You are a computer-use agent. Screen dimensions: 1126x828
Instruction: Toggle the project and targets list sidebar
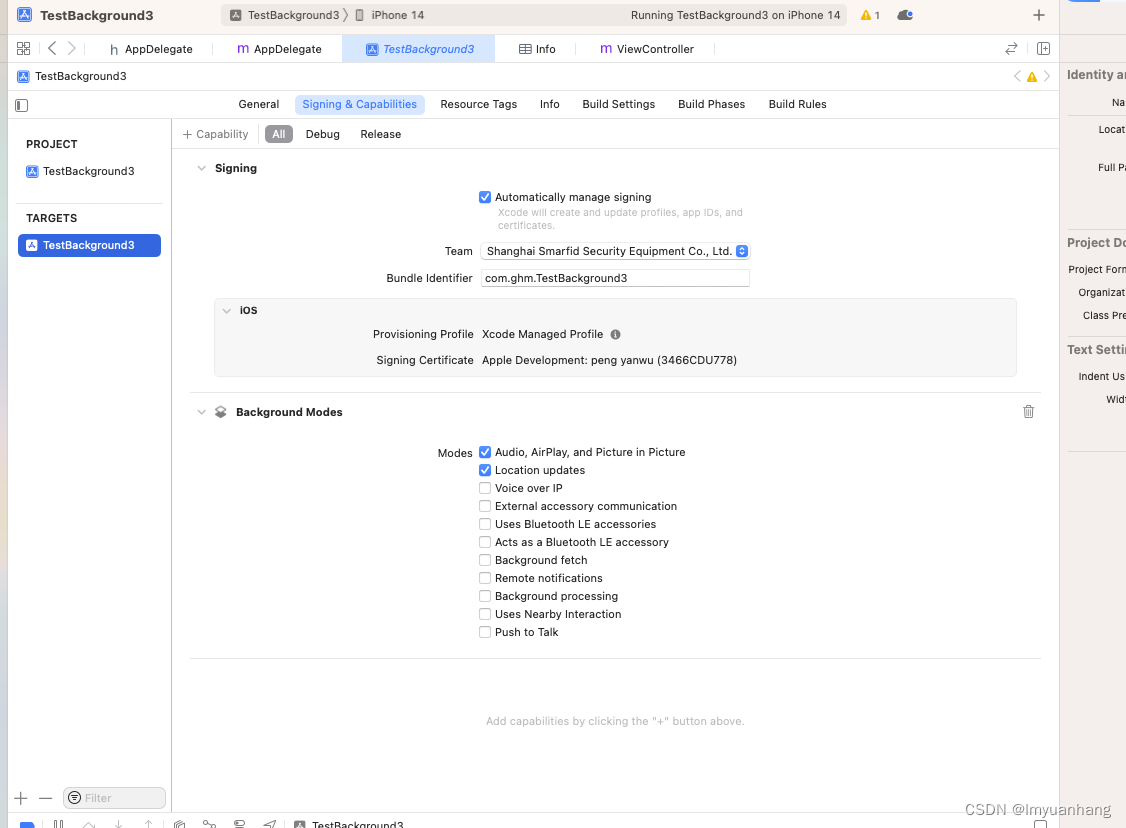[22, 106]
